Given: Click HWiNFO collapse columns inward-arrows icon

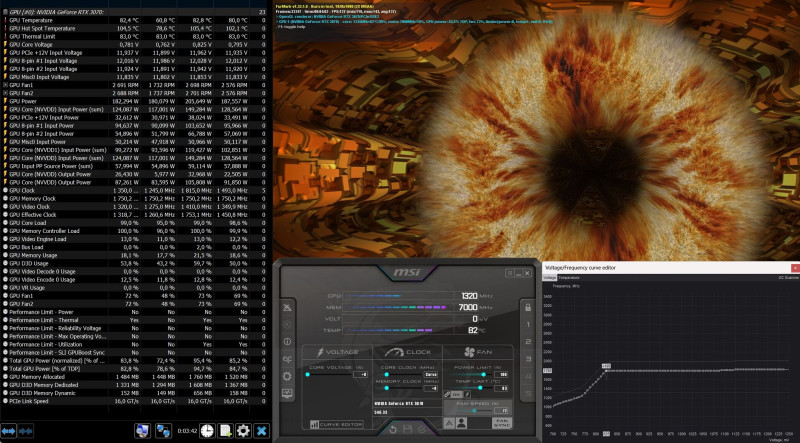Looking at the screenshot, I should pyautogui.click(x=26, y=431).
